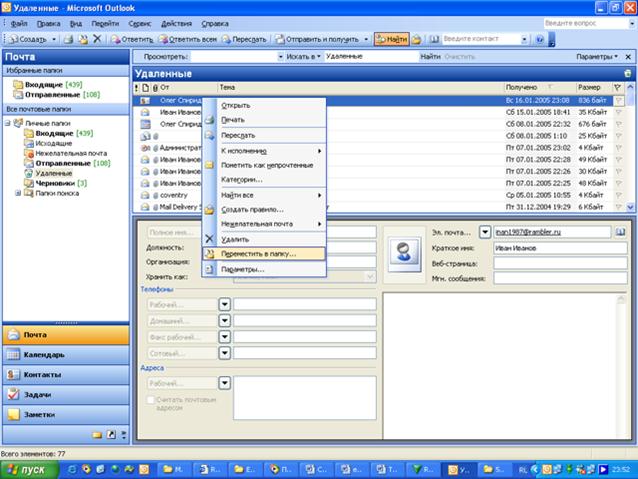Choose Удалить in context menu
638x479 pixels.
pyautogui.click(x=264, y=239)
